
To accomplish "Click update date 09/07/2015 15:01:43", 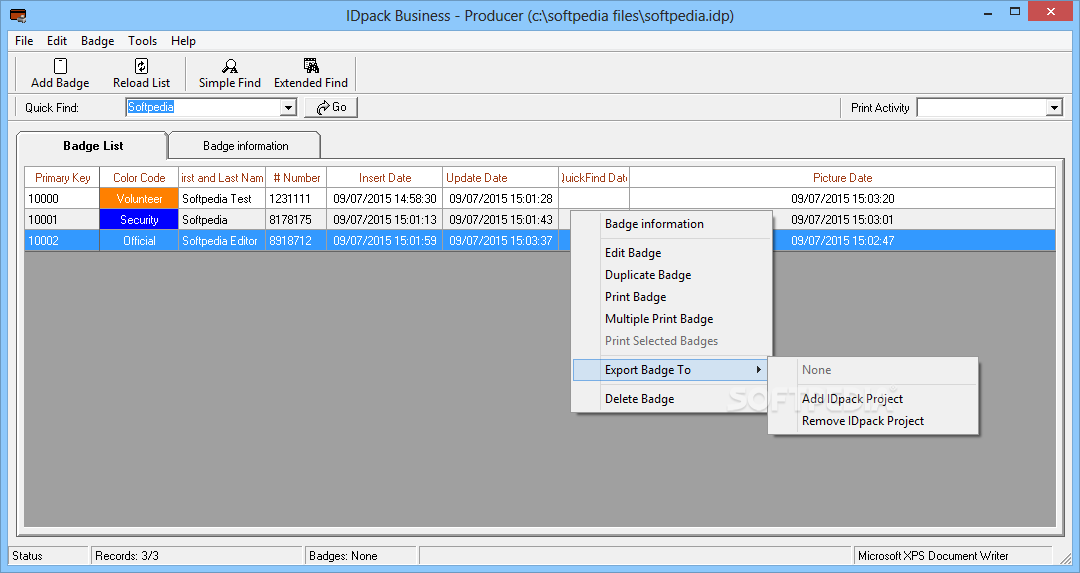I will [500, 220].
